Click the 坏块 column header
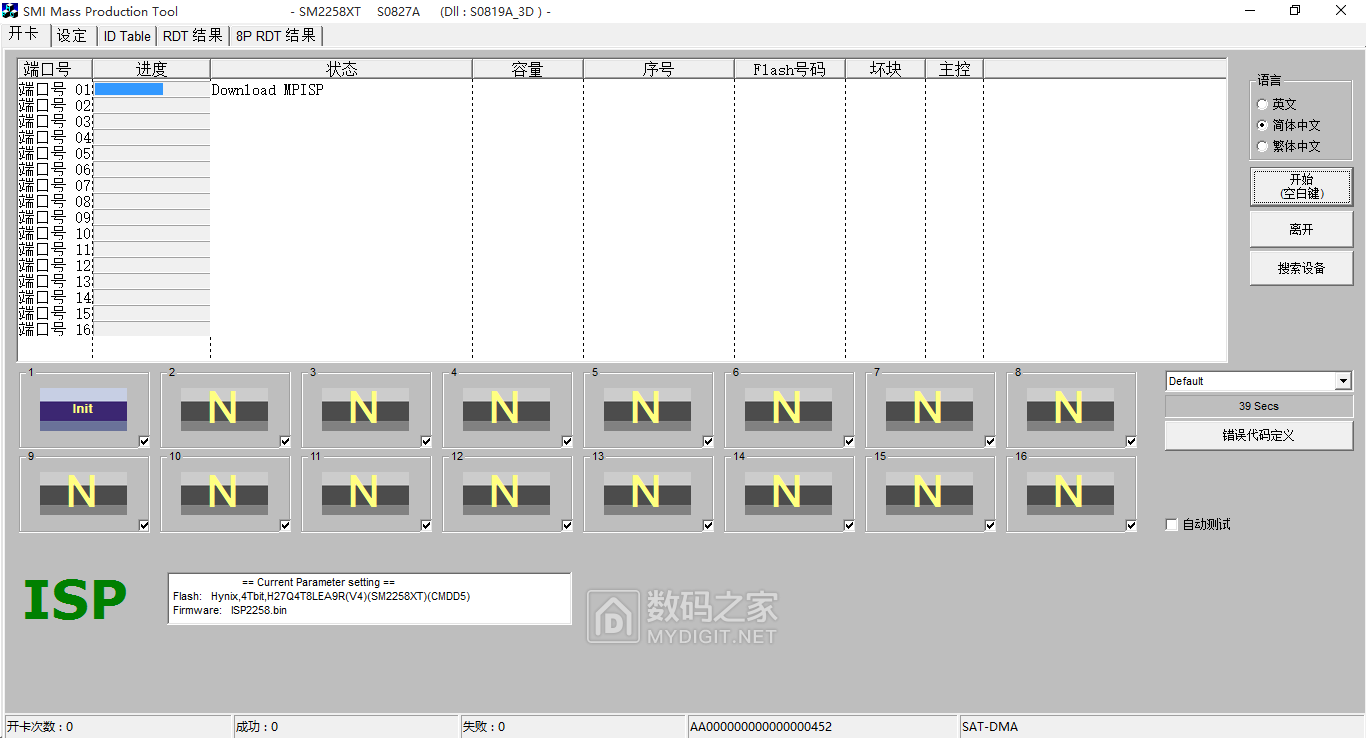Screen dimensions: 1366x738 click(886, 69)
